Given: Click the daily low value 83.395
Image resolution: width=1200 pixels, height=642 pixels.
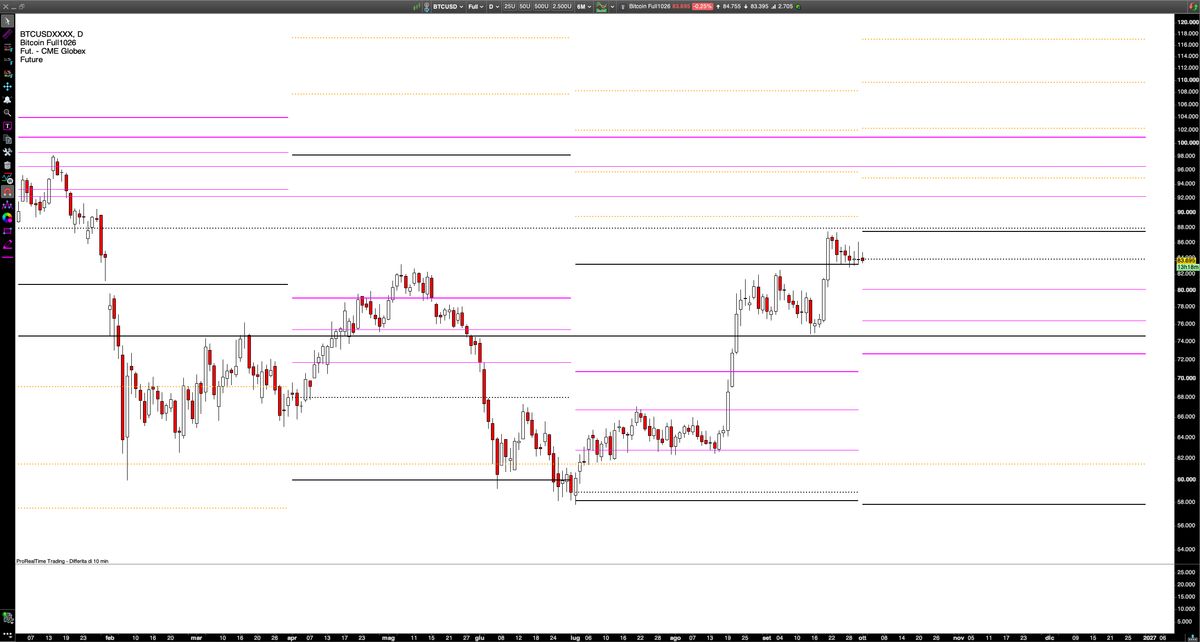Looking at the screenshot, I should pyautogui.click(x=759, y=6).
